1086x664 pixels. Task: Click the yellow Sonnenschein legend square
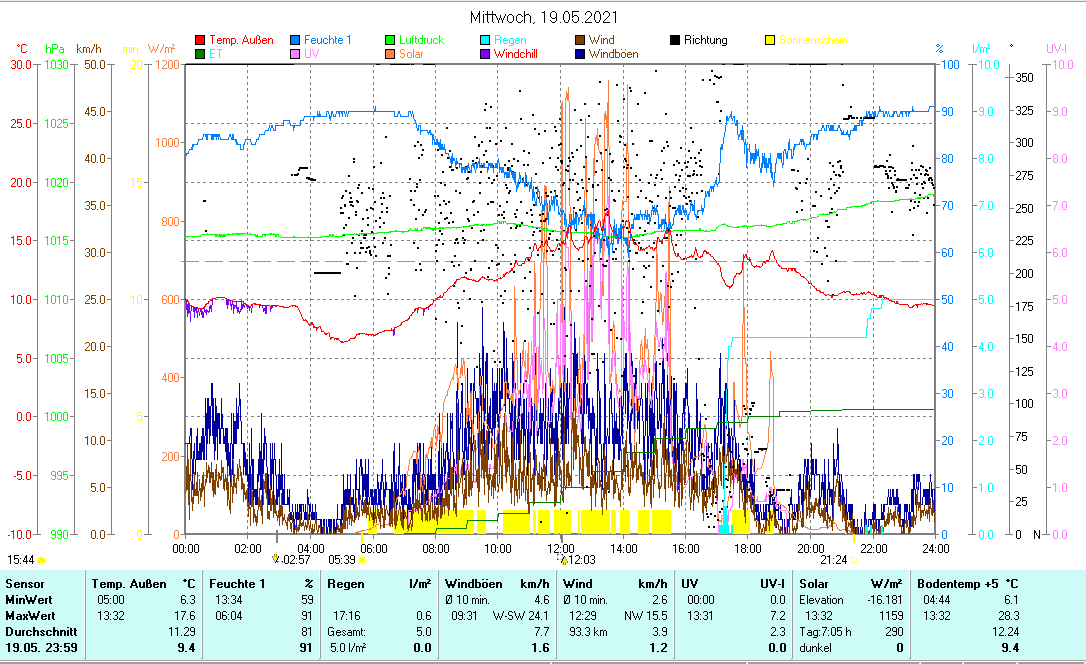[x=770, y=41]
